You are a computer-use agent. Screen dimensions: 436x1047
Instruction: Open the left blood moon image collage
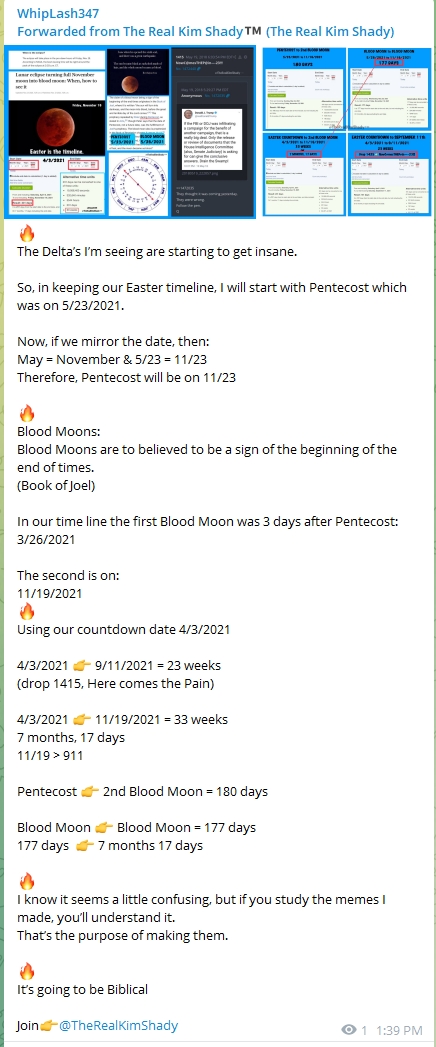pos(130,132)
